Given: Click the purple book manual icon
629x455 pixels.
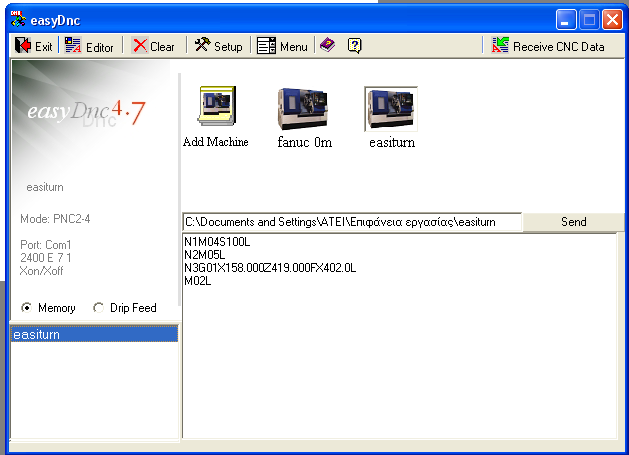Looking at the screenshot, I should coord(328,45).
